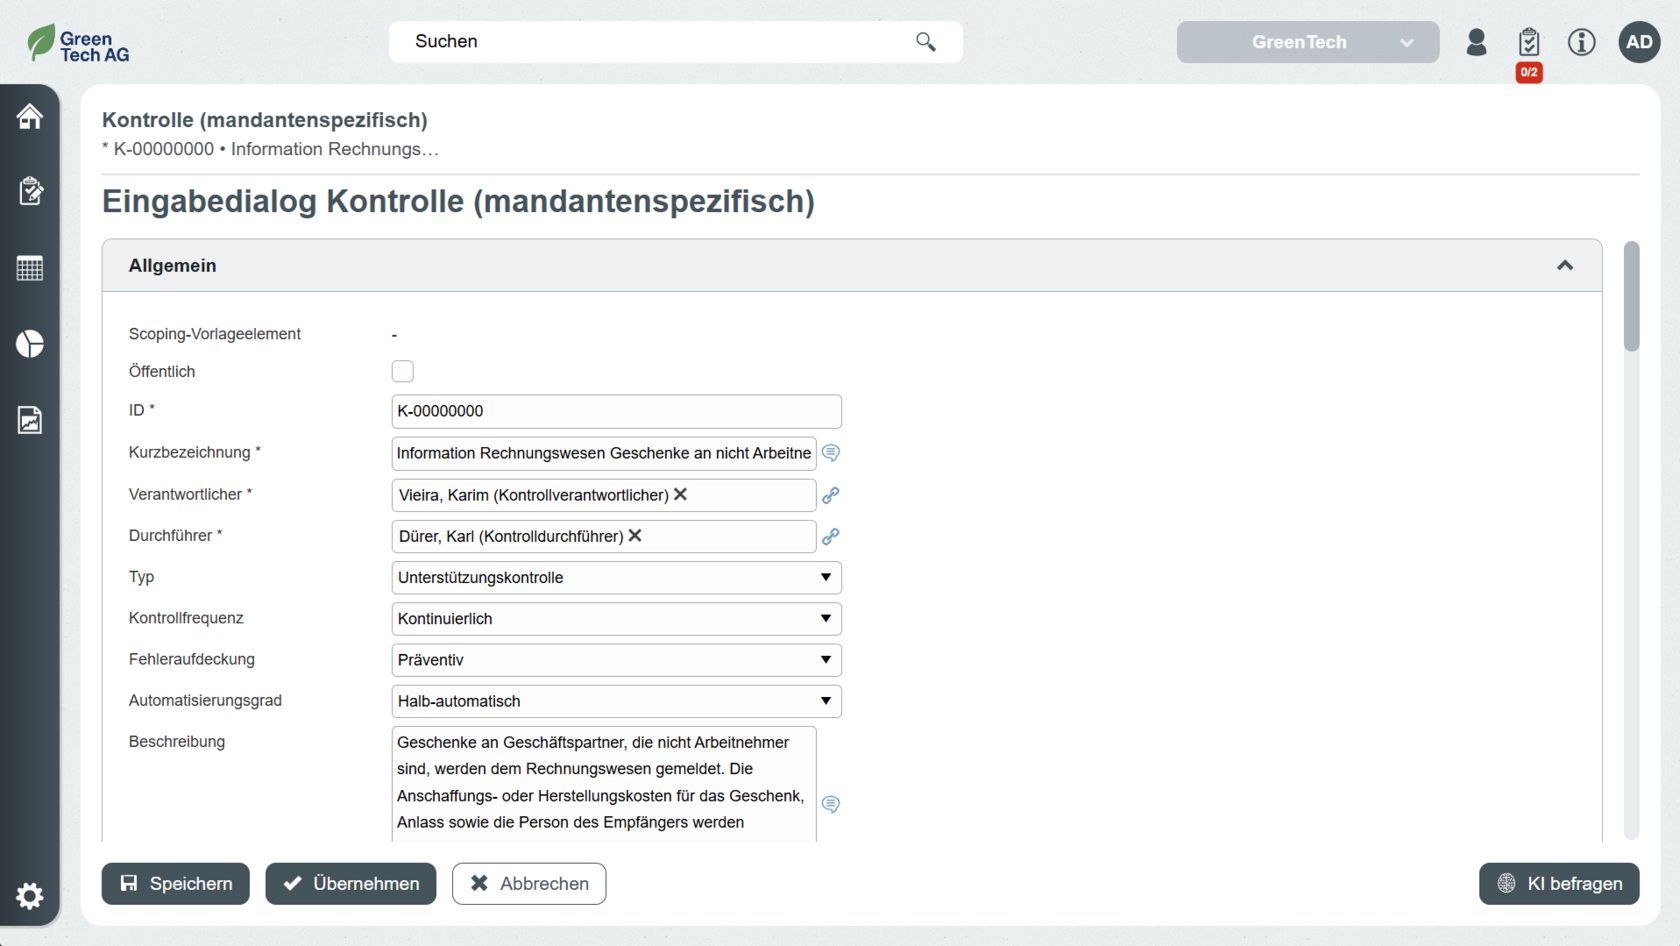Click the Speichern button
Viewport: 1680px width, 946px height.
176,884
